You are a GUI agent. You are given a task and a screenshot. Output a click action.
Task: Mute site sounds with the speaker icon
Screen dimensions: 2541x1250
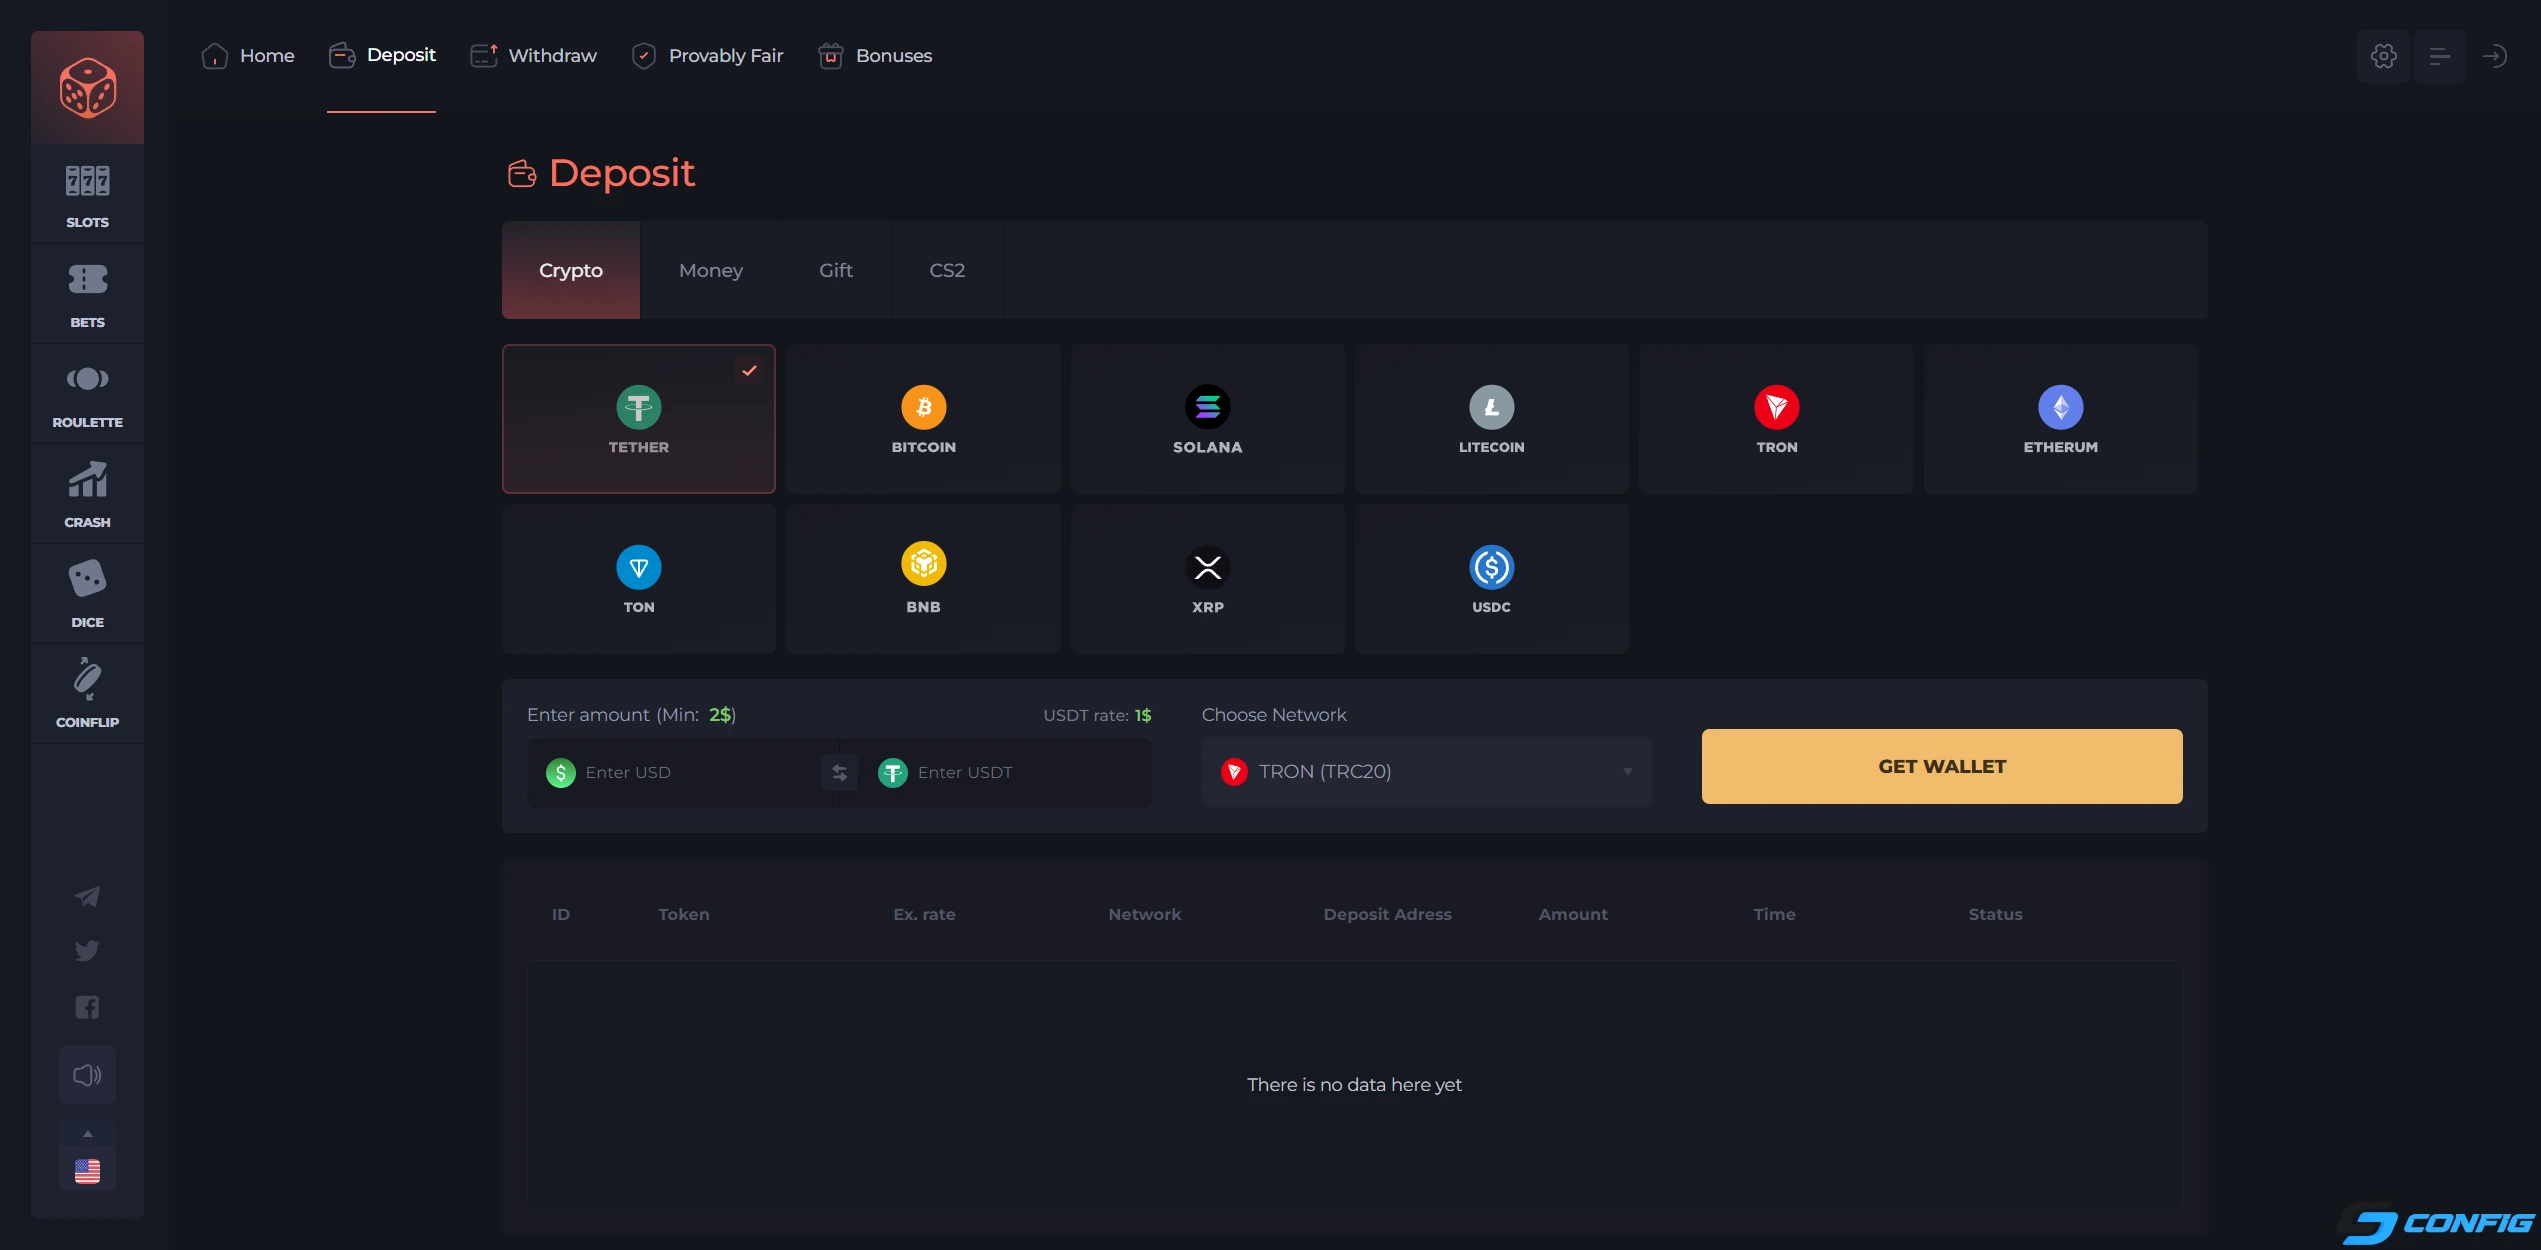pyautogui.click(x=87, y=1075)
